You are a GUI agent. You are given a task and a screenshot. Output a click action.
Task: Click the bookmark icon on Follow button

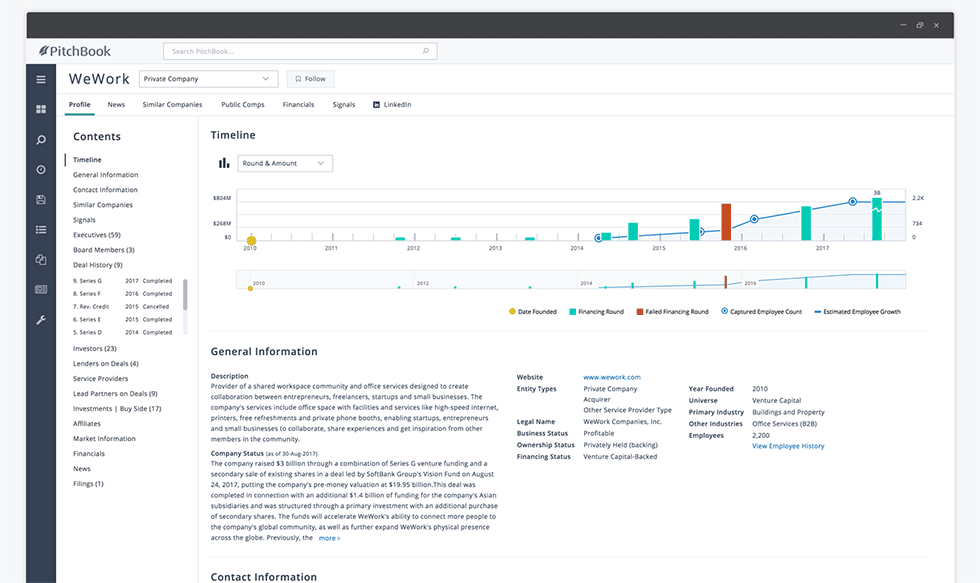point(298,79)
